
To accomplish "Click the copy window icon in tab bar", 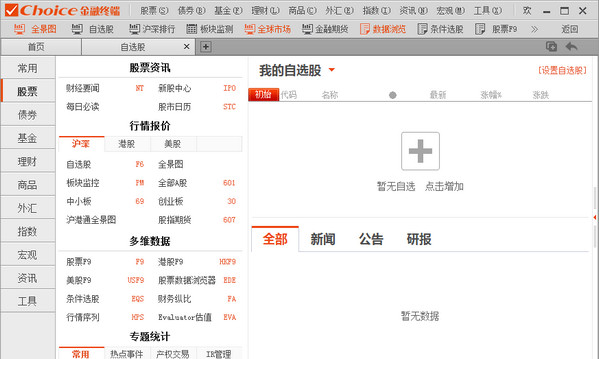I will click(551, 47).
